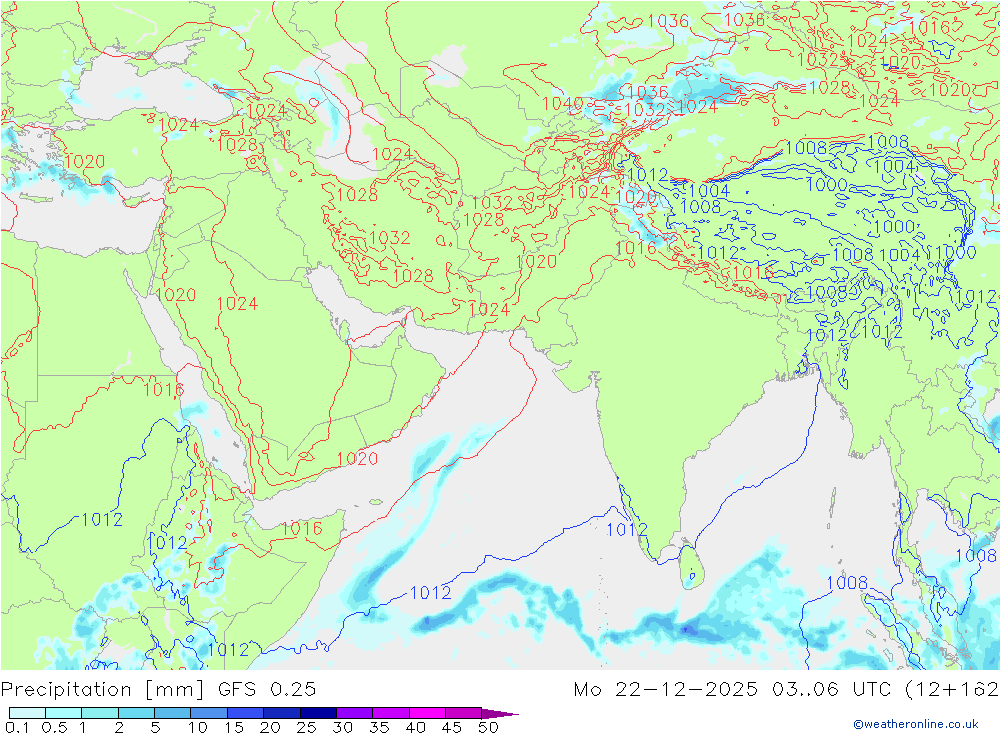Click the '45' legend value
The height and width of the screenshot is (733, 1000).
(452, 727)
